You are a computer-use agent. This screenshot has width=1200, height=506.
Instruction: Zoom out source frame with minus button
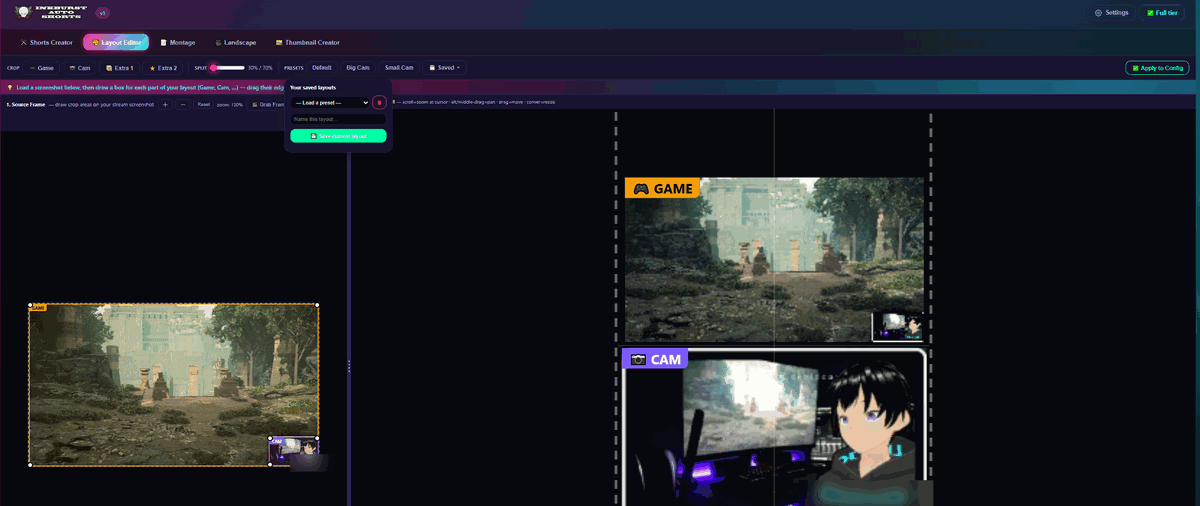pos(183,104)
